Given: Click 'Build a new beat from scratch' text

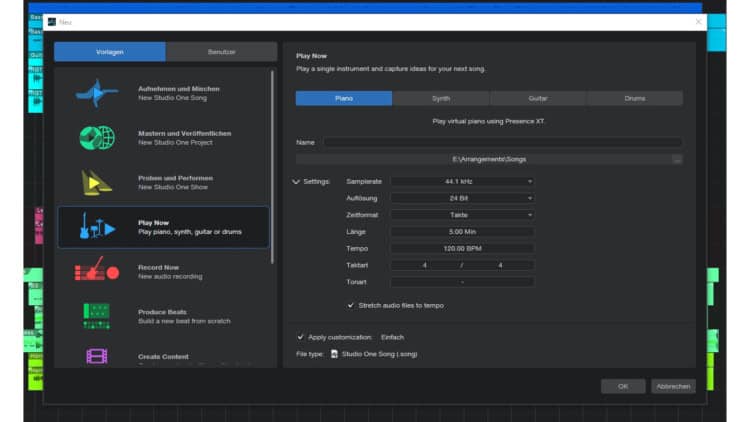Looking at the screenshot, I should tap(184, 321).
